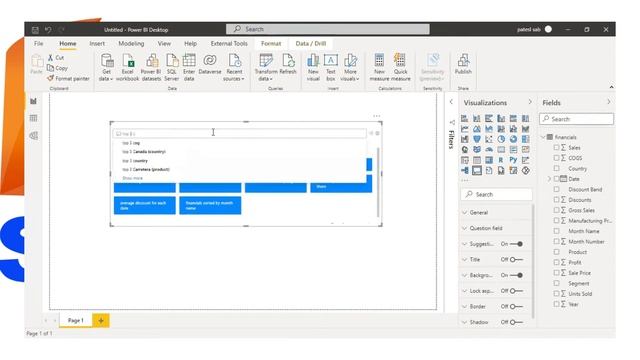Switch to Data view in left sidebar

click(x=33, y=118)
